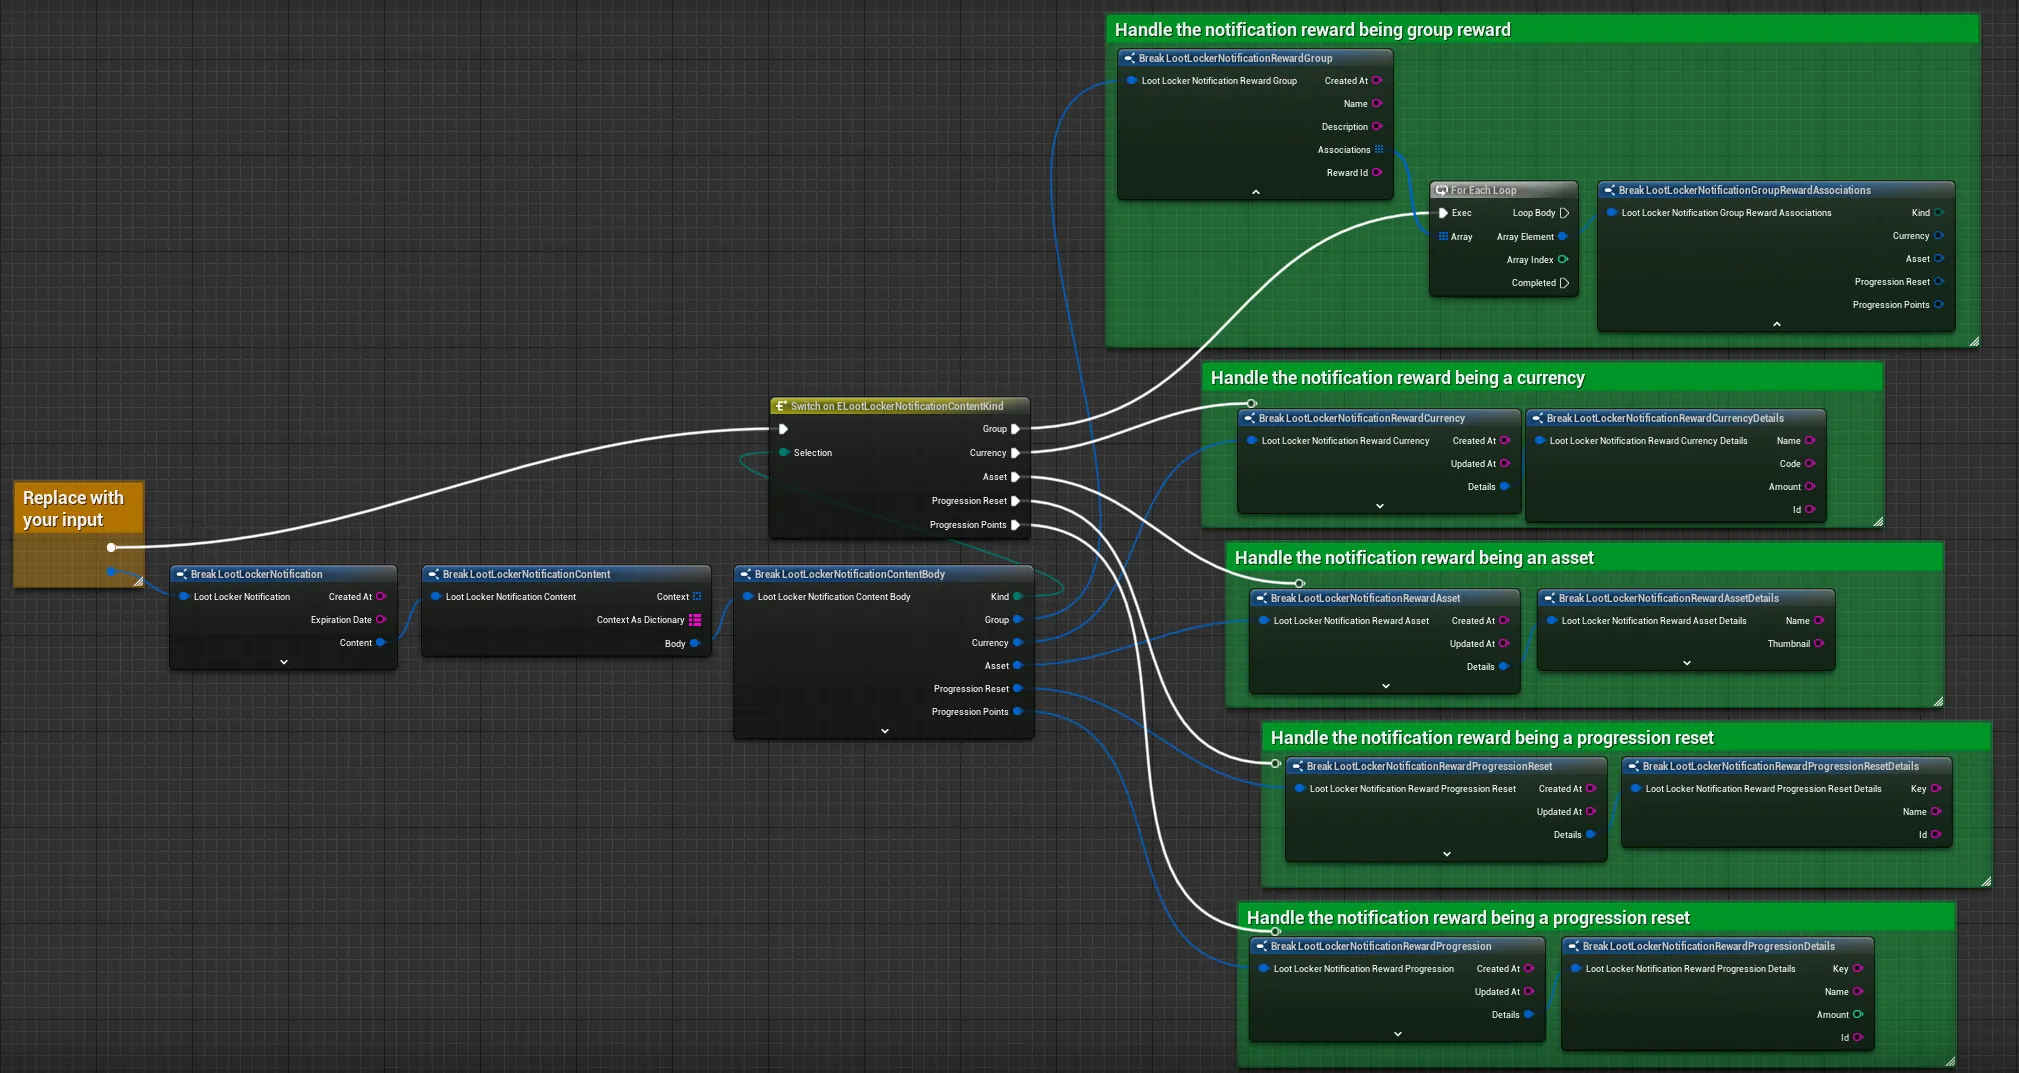This screenshot has width=2019, height=1073.
Task: Click the Code pin on RewardCurrencyDetails node
Action: coord(1810,464)
